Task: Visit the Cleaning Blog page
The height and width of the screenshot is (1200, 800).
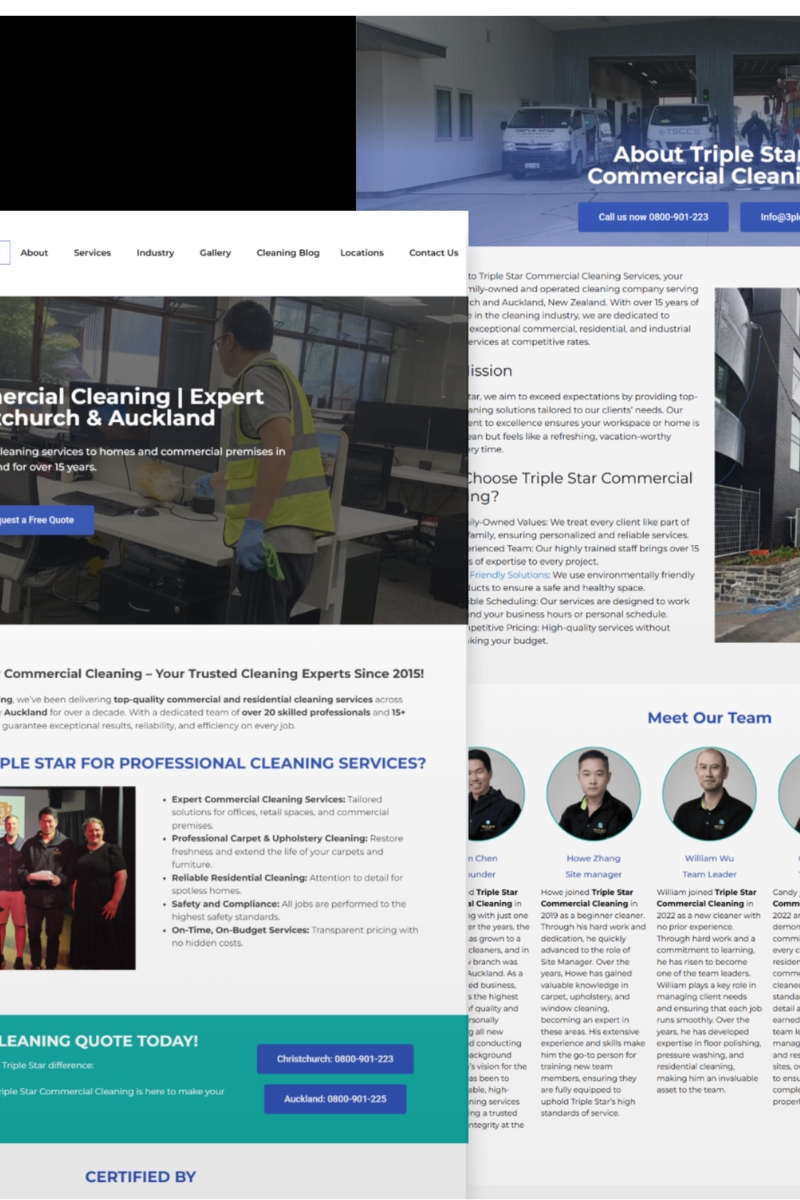Action: pyautogui.click(x=288, y=253)
